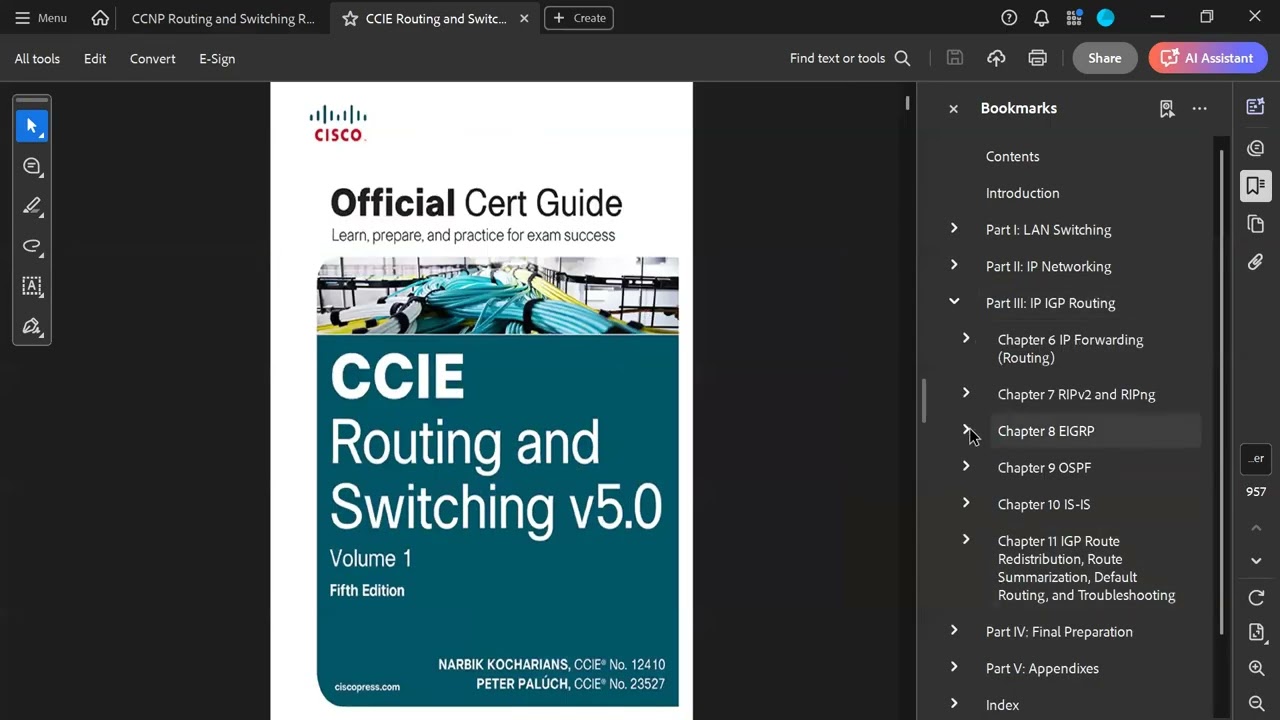Image resolution: width=1280 pixels, height=720 pixels.
Task: Star the CCIE document tab
Action: 349,18
